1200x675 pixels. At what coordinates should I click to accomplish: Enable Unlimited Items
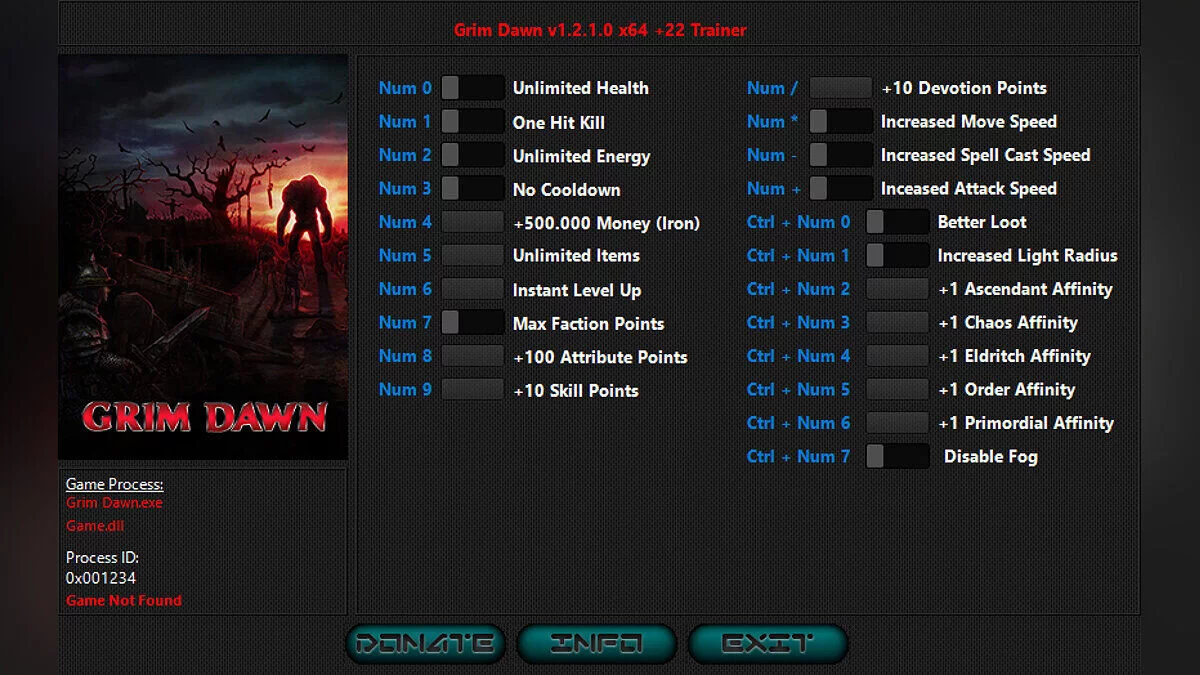coord(472,256)
